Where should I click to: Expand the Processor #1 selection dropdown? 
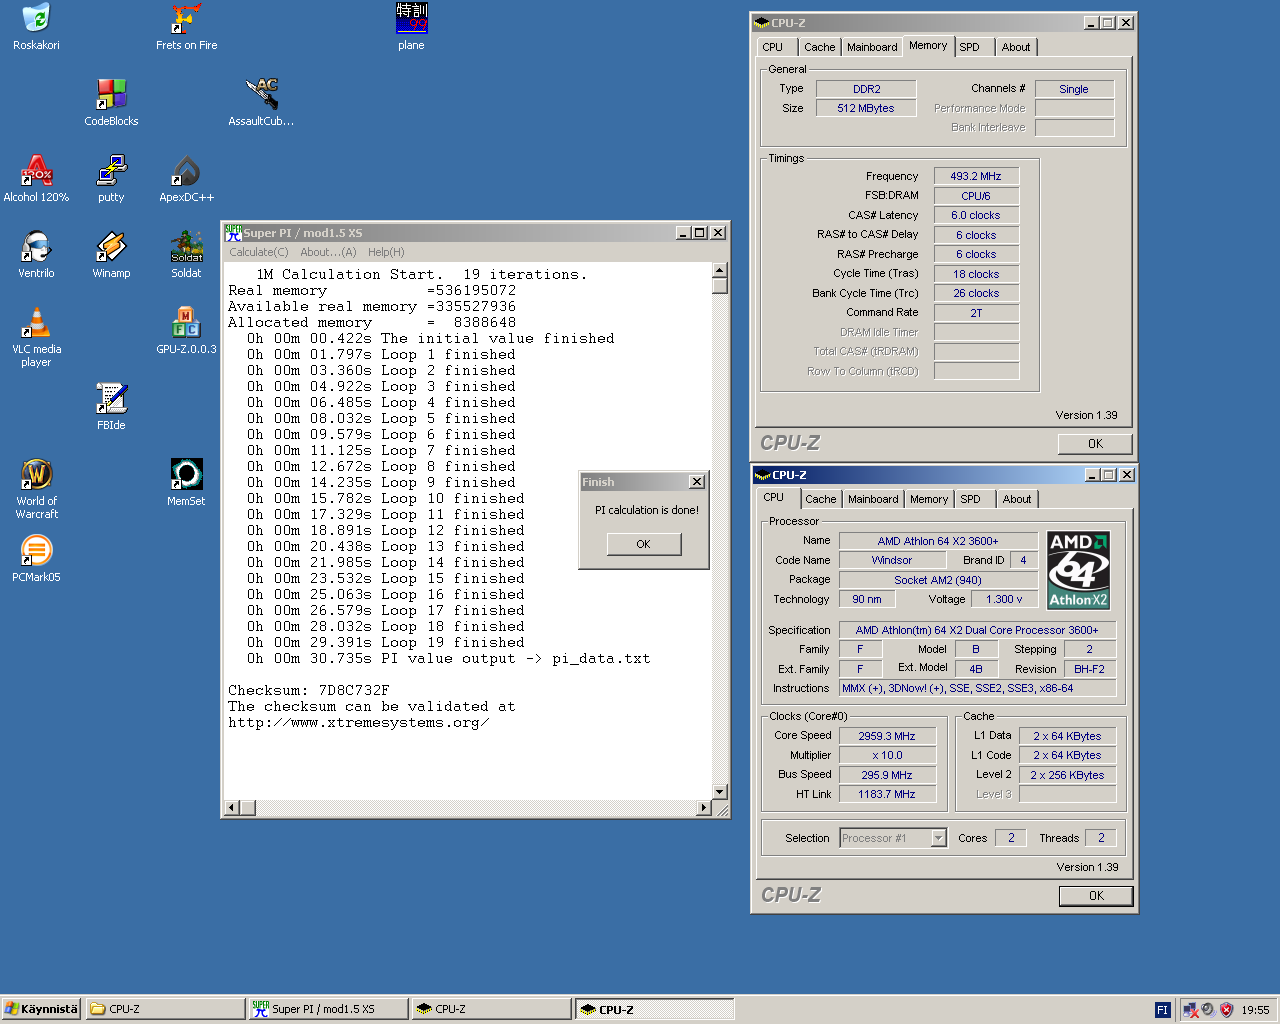coord(938,838)
